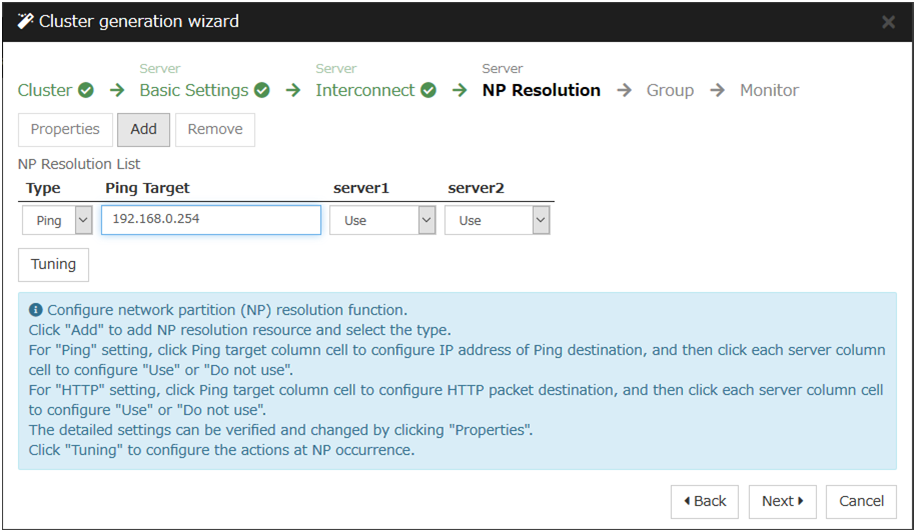Click the arrow between Group and Monitor

click(717, 90)
